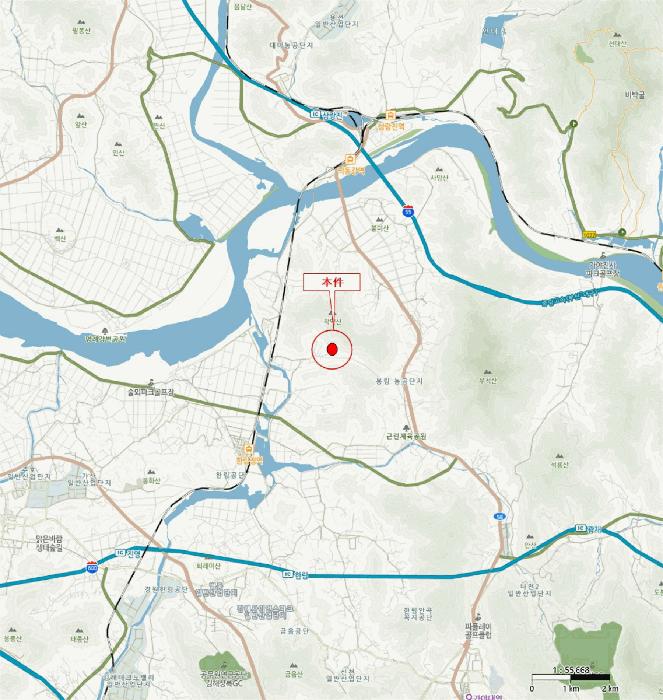Select the yellow route shield near river
The image size is (663, 700).
point(589,234)
